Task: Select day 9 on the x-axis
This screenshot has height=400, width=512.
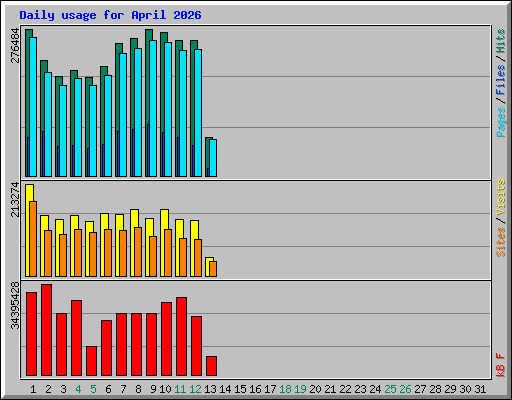Action: coord(153,389)
